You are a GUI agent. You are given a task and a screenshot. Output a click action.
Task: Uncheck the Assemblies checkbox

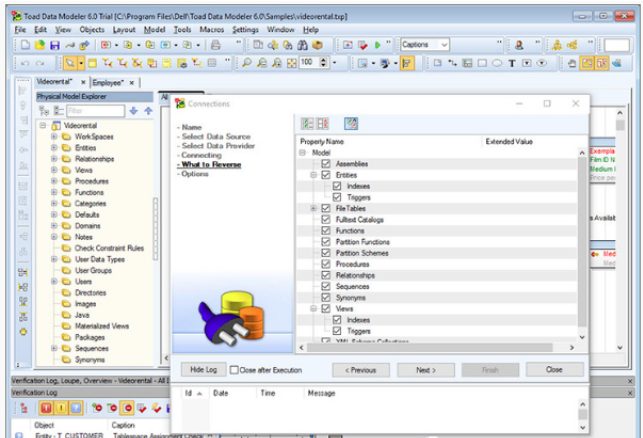coord(326,164)
